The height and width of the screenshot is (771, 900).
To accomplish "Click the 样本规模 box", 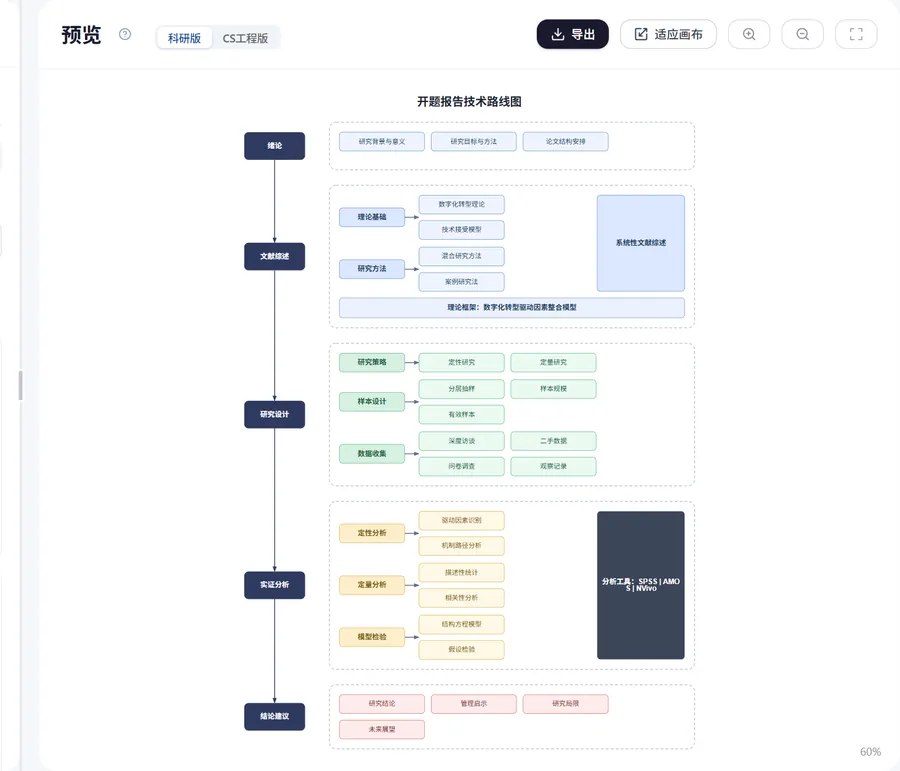I will click(x=553, y=389).
